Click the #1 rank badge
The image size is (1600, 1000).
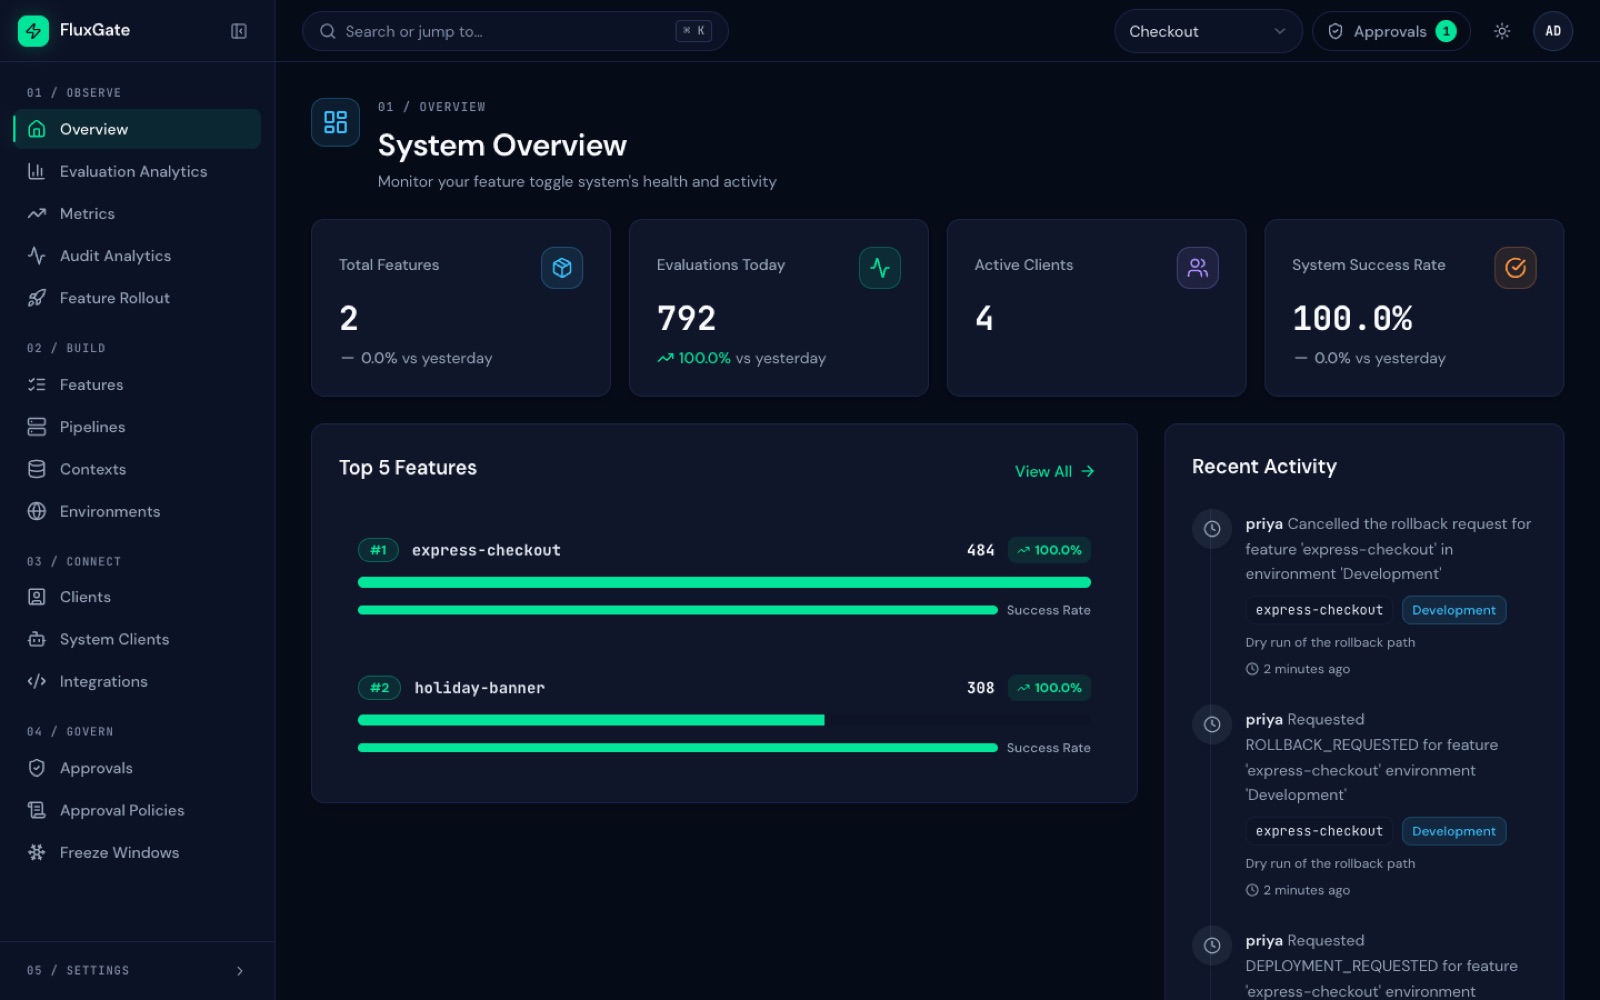(x=378, y=550)
